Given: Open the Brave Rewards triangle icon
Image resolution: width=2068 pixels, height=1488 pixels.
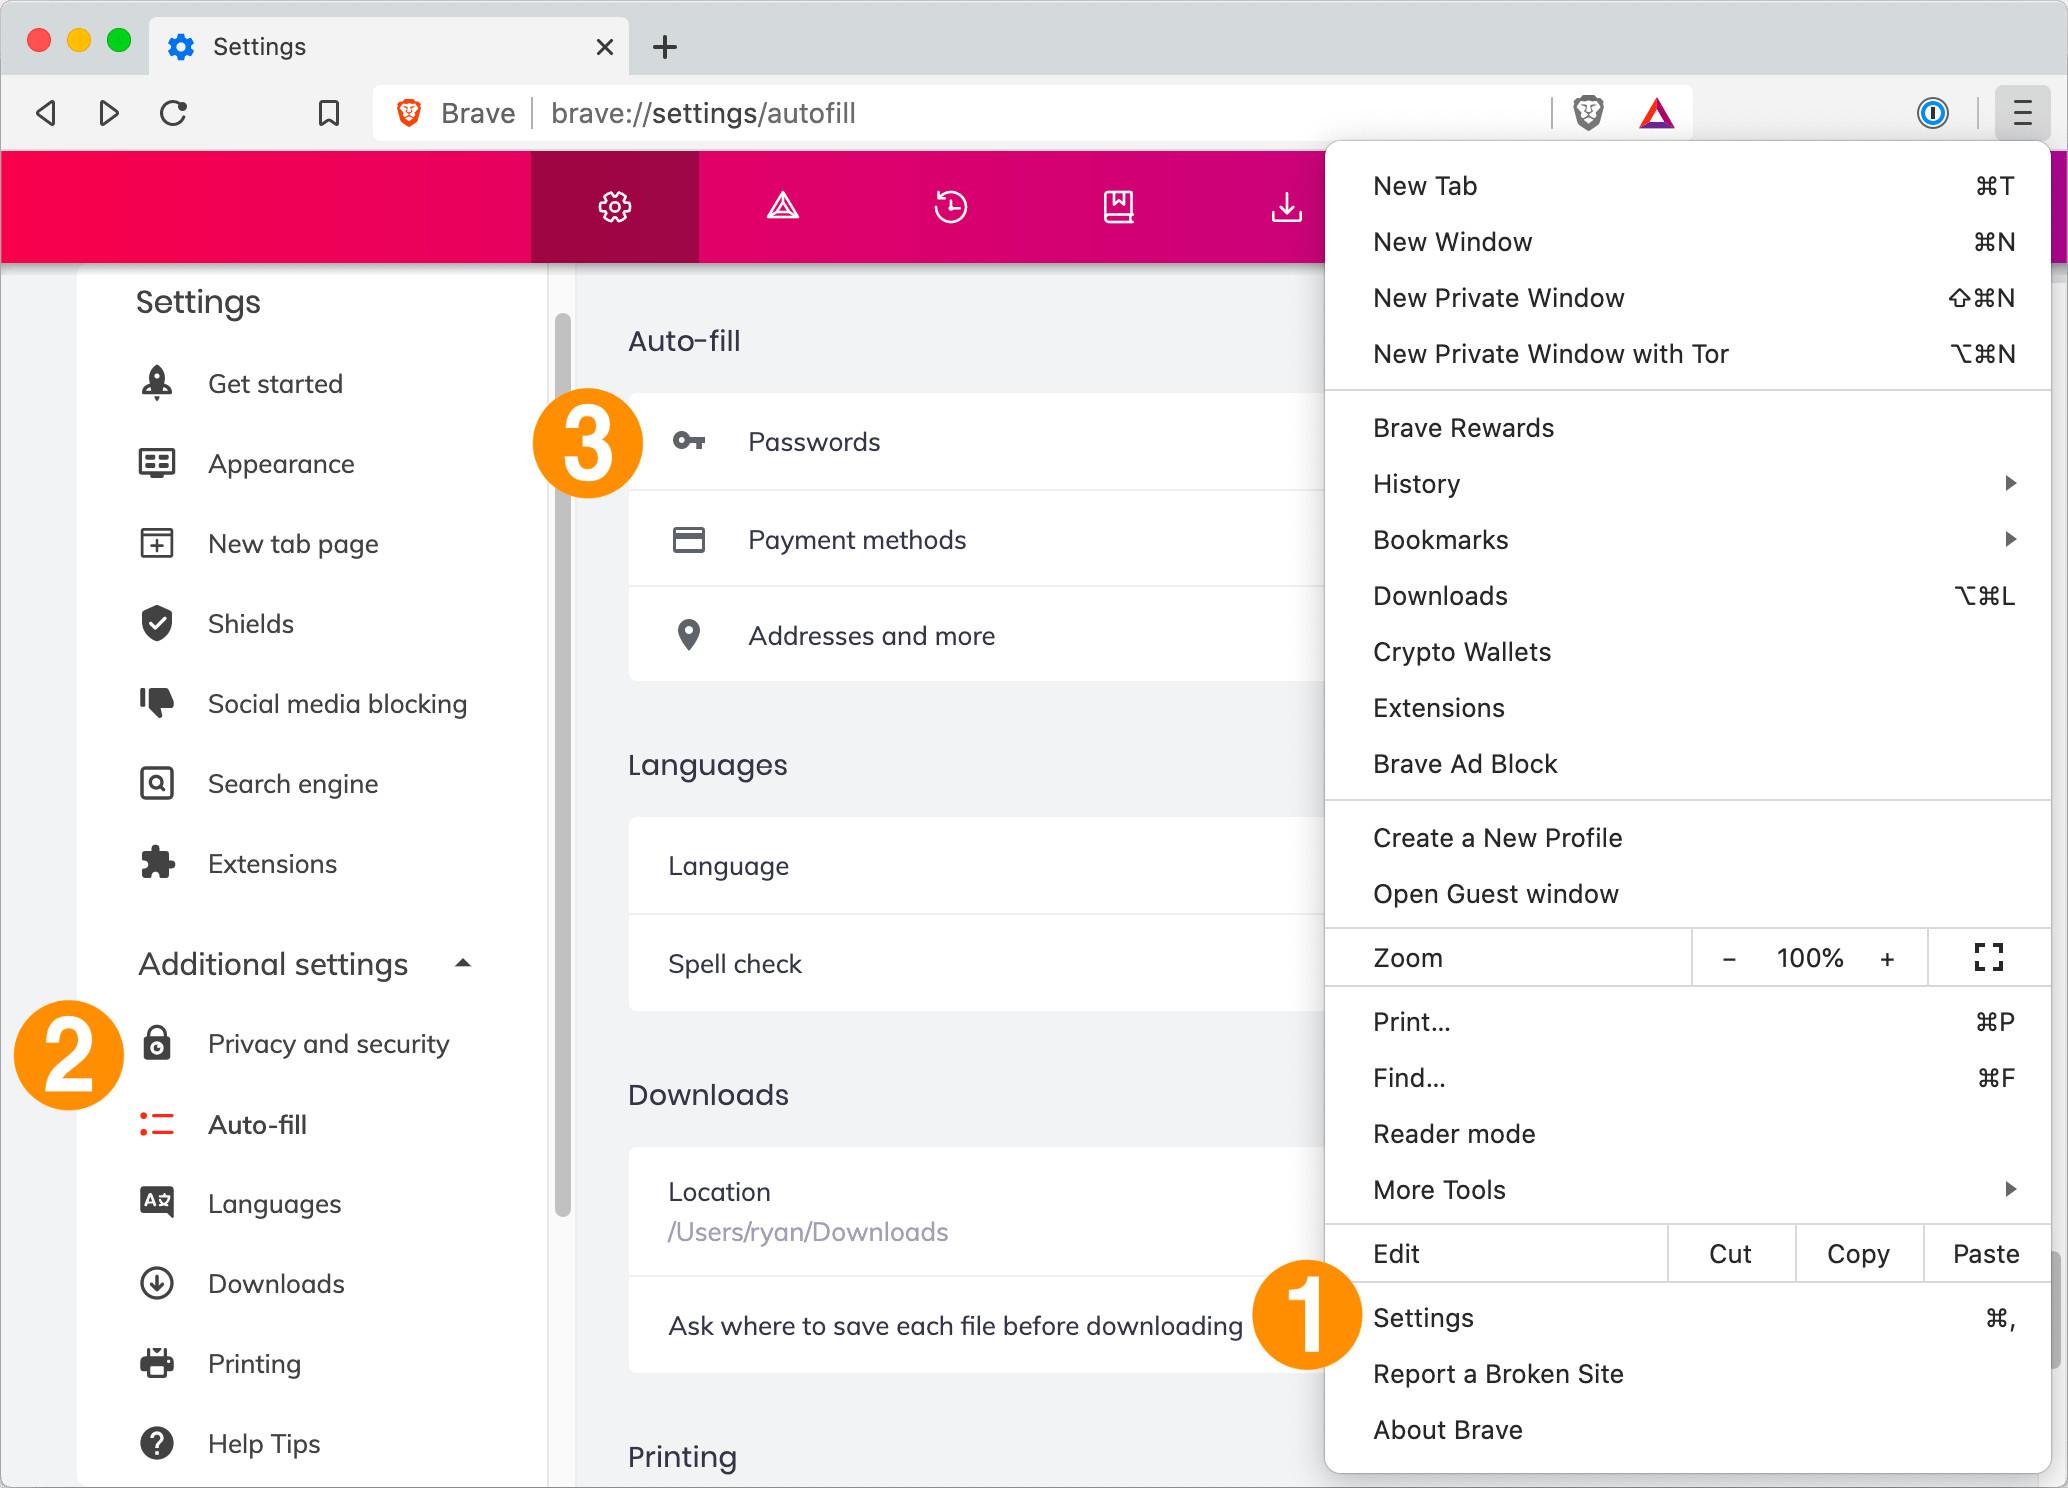Looking at the screenshot, I should (x=1656, y=113).
